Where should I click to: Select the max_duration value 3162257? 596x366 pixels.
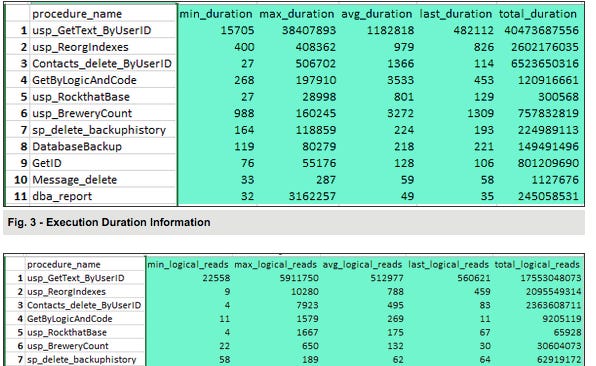(x=312, y=196)
